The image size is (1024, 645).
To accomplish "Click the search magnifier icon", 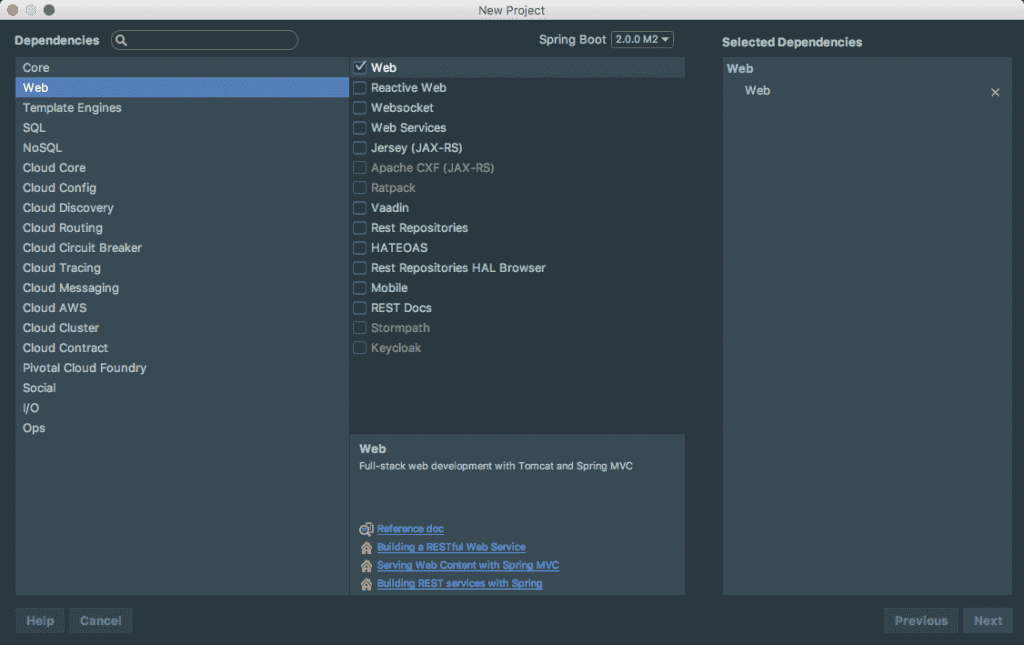I will coord(121,41).
